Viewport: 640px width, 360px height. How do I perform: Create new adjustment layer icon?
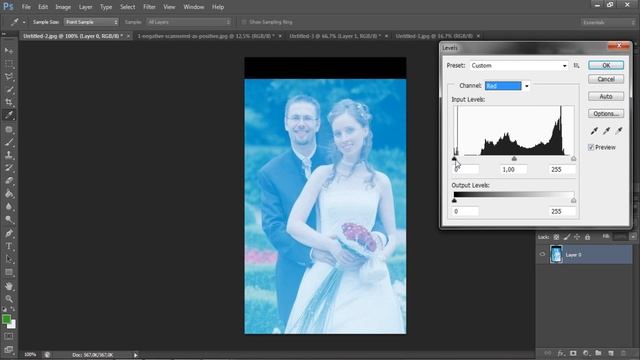coord(586,353)
